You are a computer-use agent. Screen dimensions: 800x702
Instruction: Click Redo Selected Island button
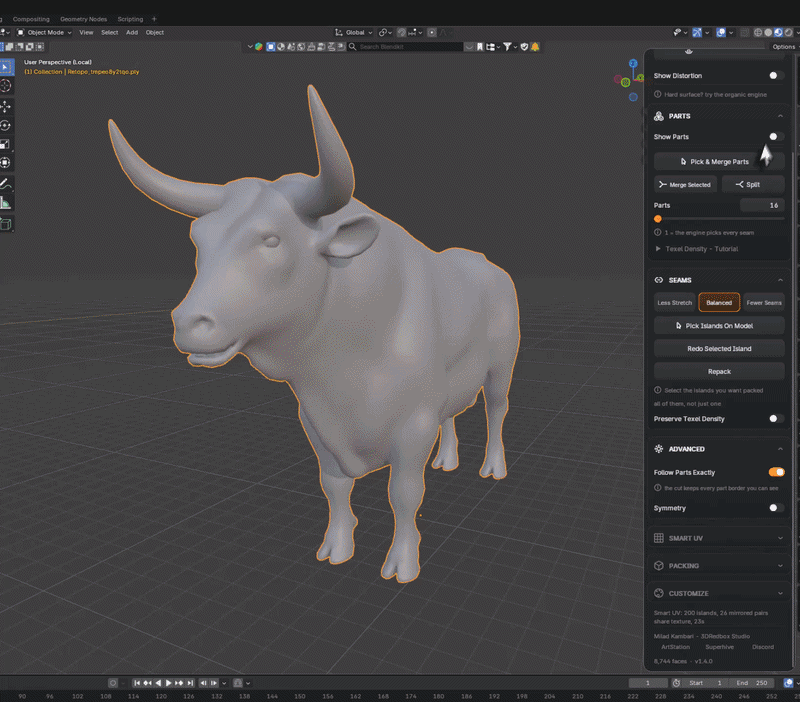pyautogui.click(x=719, y=349)
